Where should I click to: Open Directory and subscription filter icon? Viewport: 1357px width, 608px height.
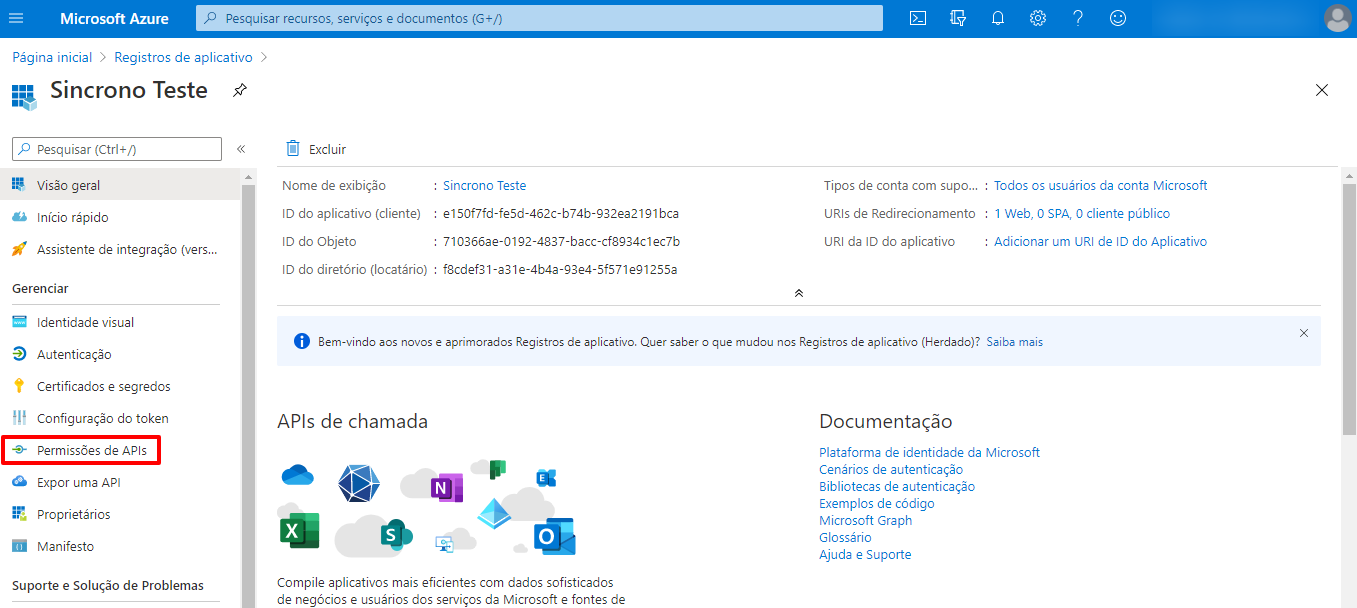pyautogui.click(x=958, y=18)
